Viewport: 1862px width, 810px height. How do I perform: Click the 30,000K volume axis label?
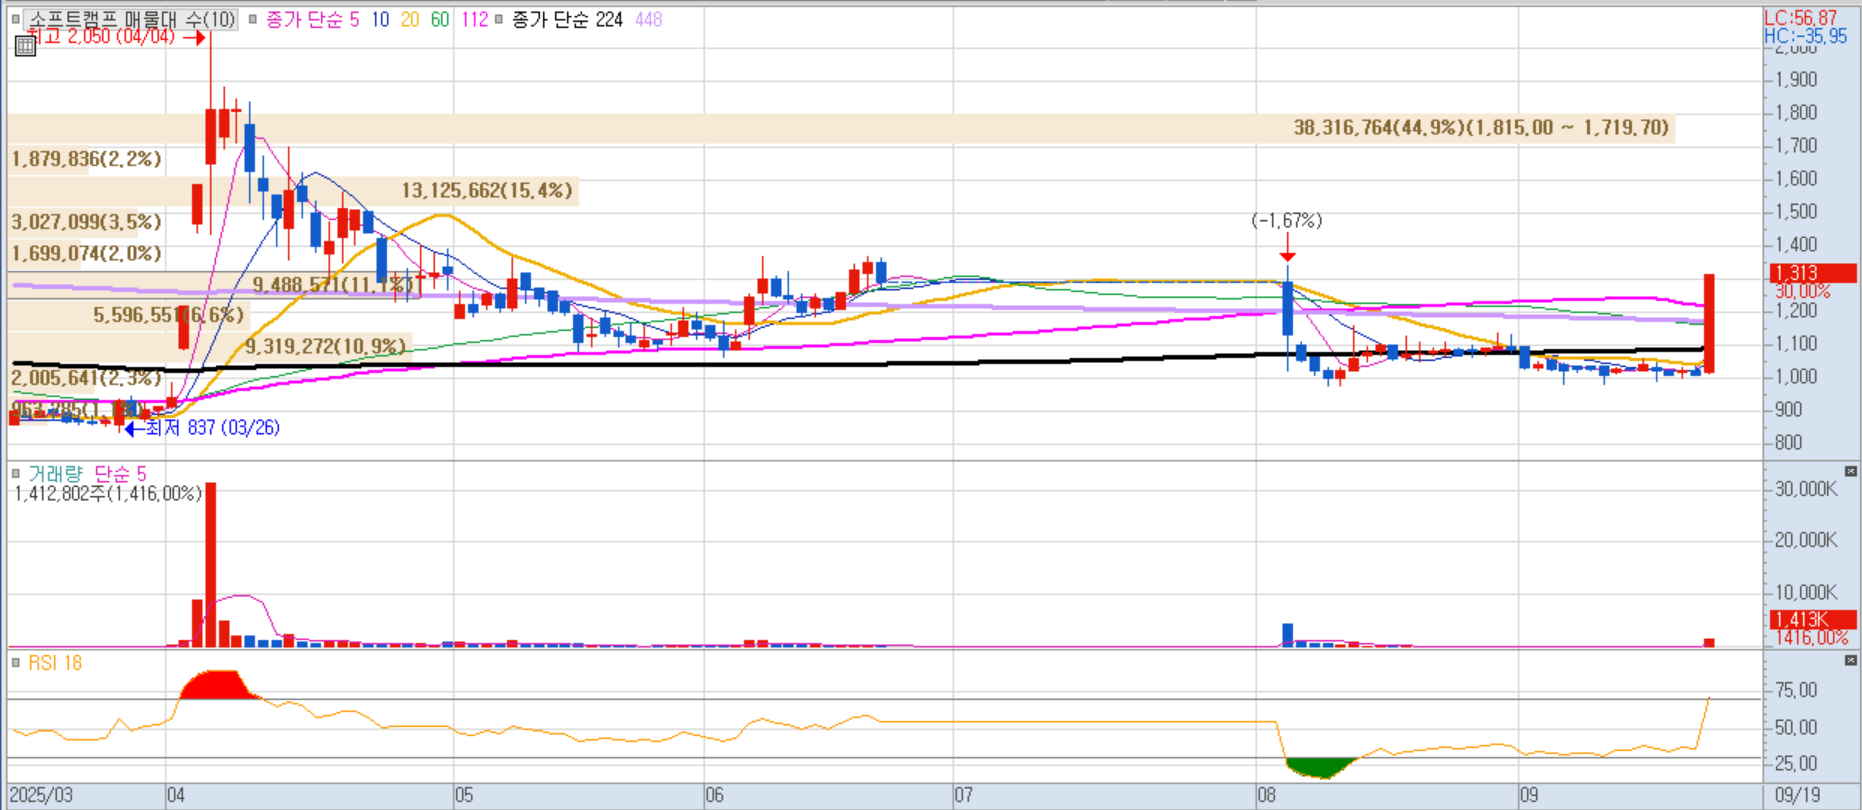point(1806,489)
